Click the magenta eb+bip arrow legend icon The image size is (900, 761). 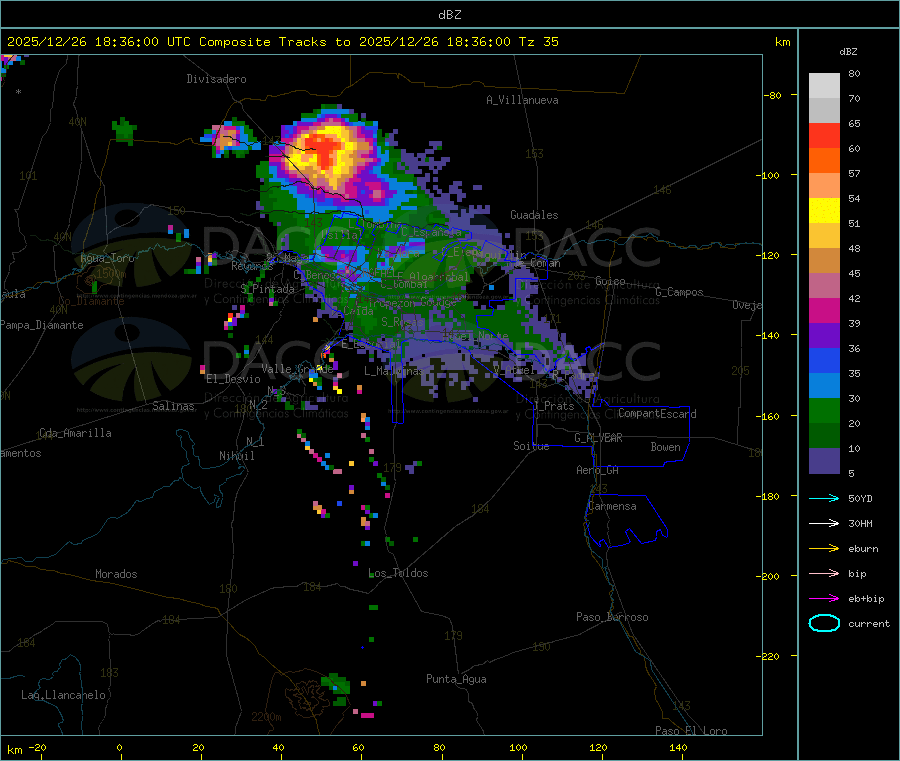click(824, 599)
